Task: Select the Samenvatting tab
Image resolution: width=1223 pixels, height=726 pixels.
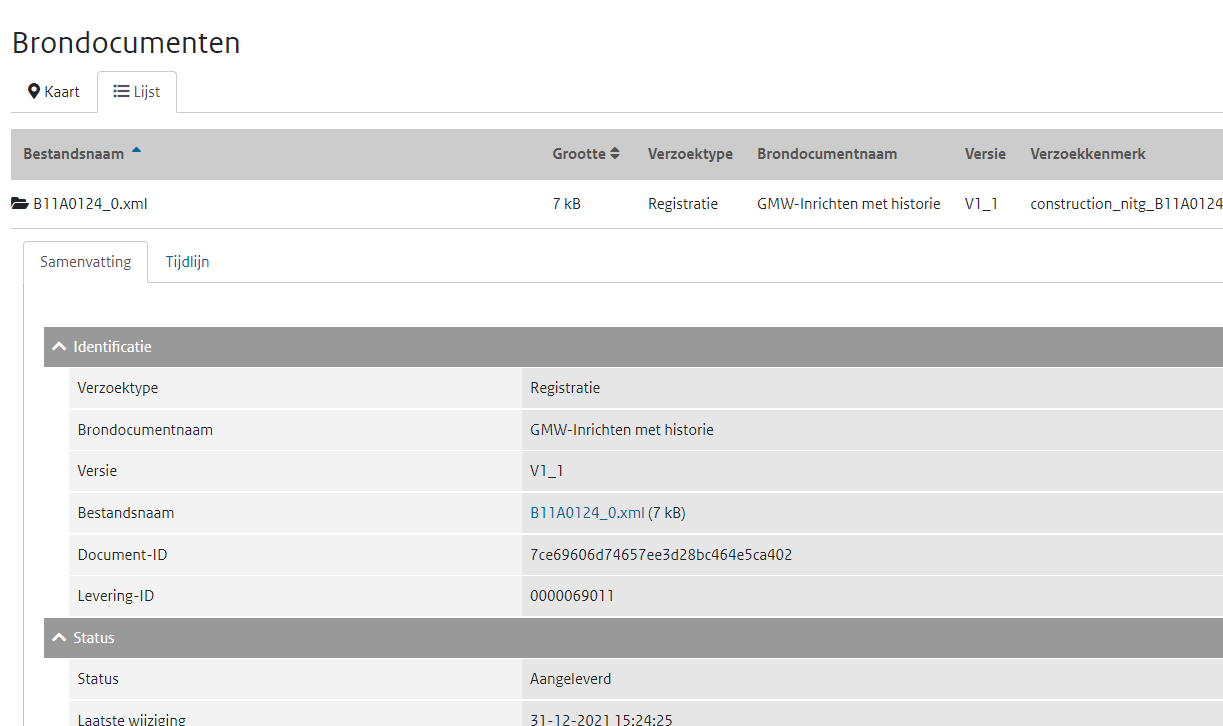Action: click(x=85, y=262)
